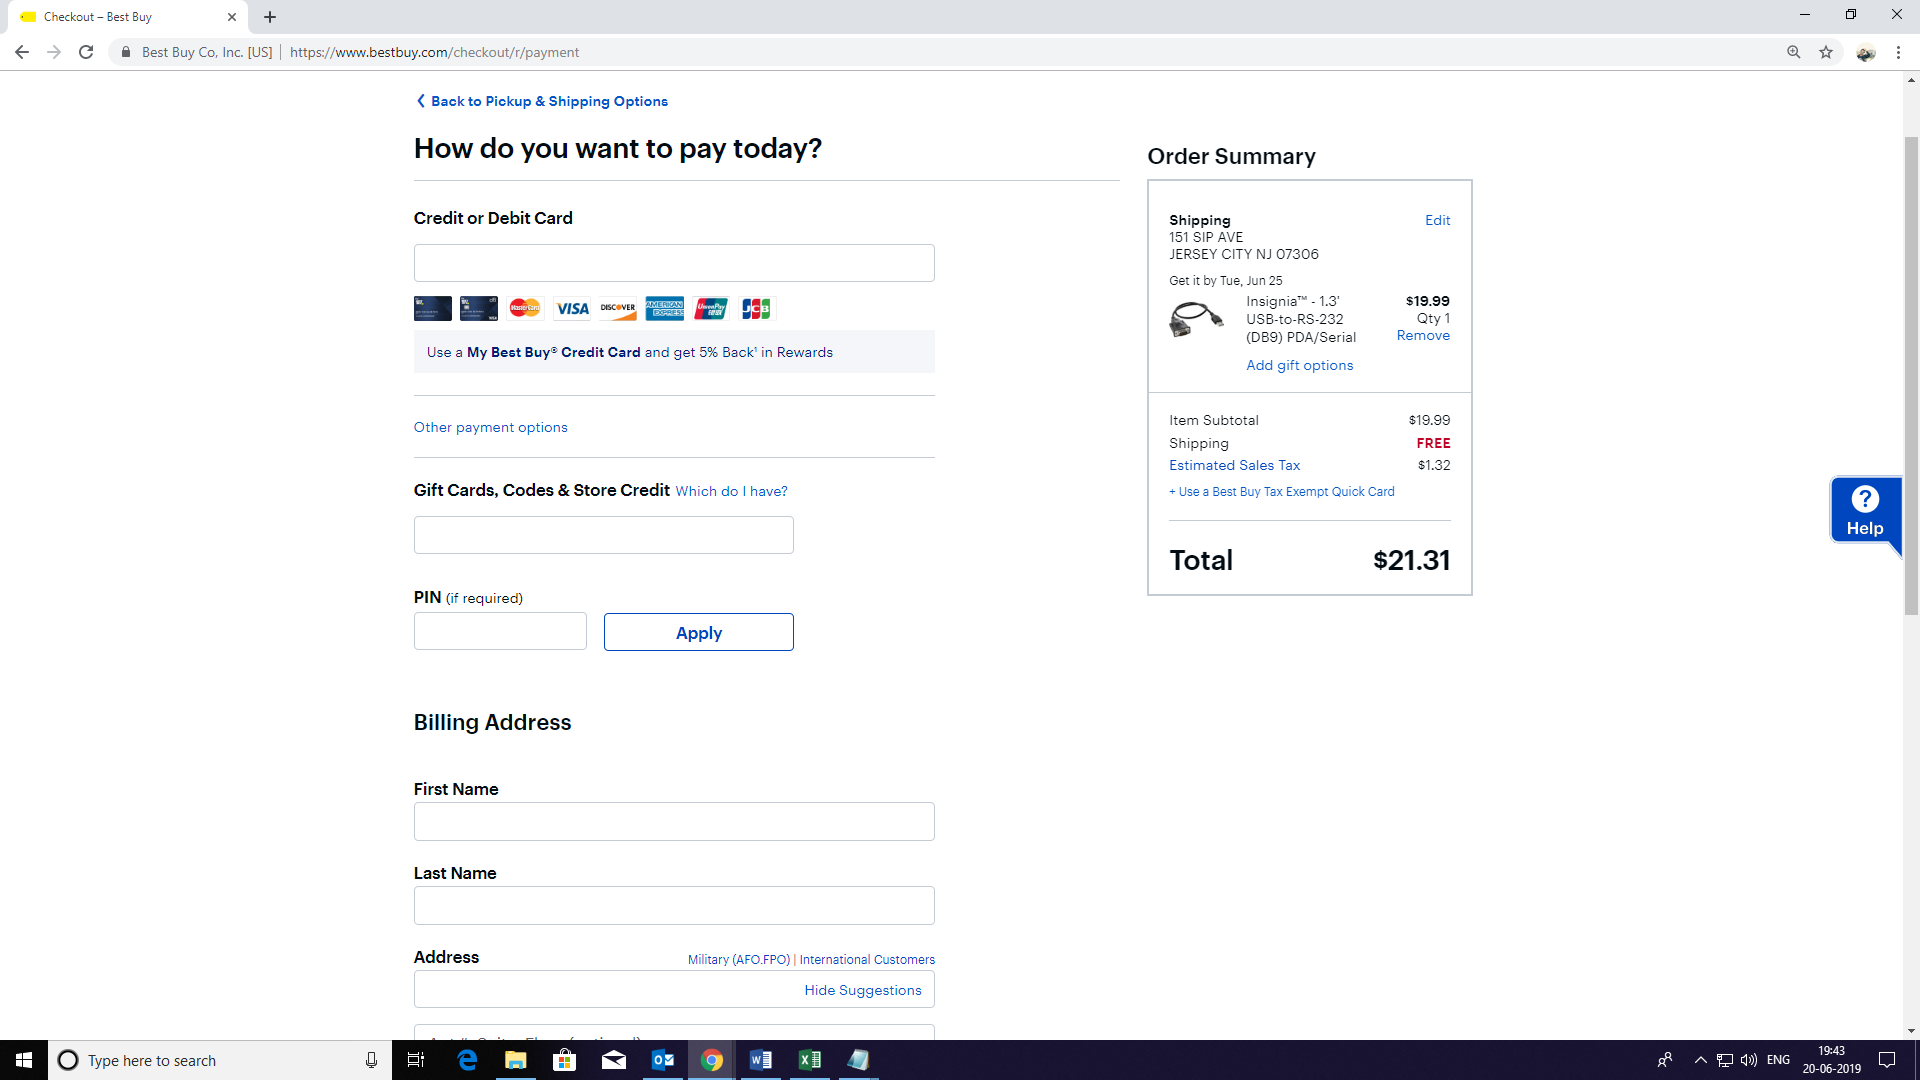This screenshot has width=1920, height=1080.
Task: Click Chrome's three-dot menu
Action: (x=1898, y=52)
